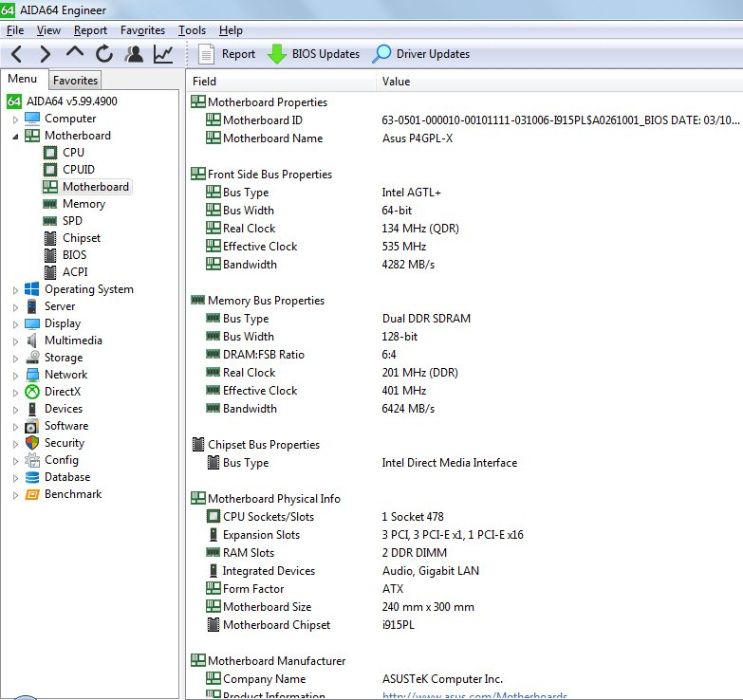The width and height of the screenshot is (743, 700).
Task: Expand the Multimedia tree node
Action: [15, 341]
